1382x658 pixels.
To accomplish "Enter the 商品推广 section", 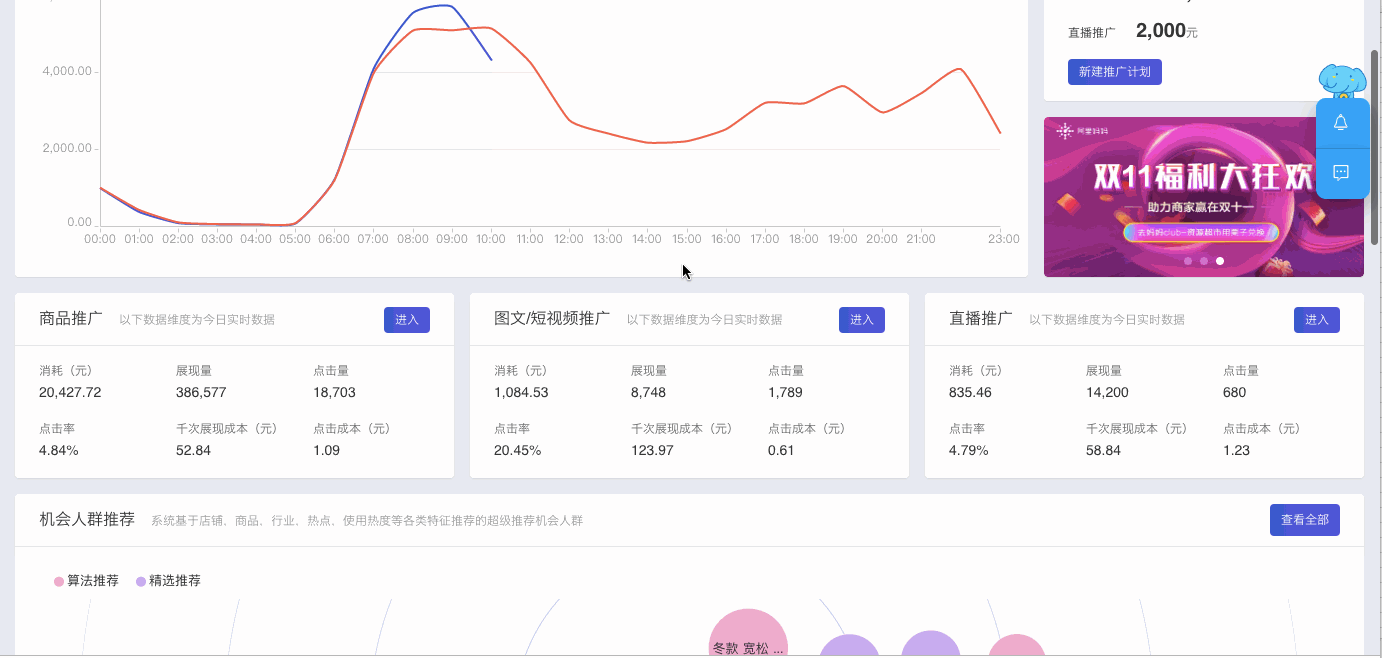I will (x=407, y=320).
